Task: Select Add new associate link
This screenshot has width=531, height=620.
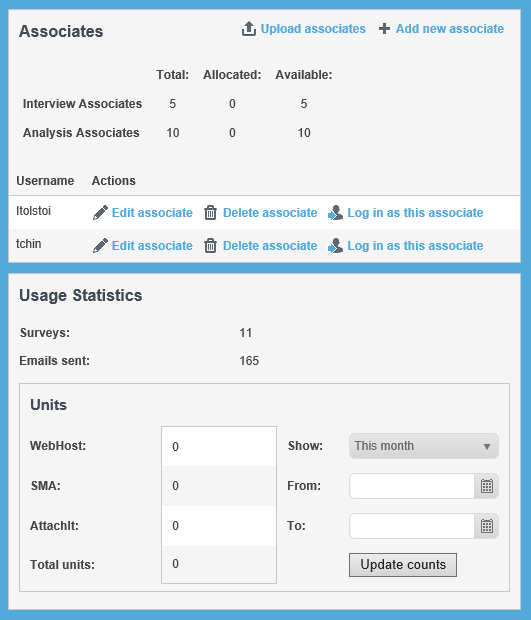Action: point(450,29)
